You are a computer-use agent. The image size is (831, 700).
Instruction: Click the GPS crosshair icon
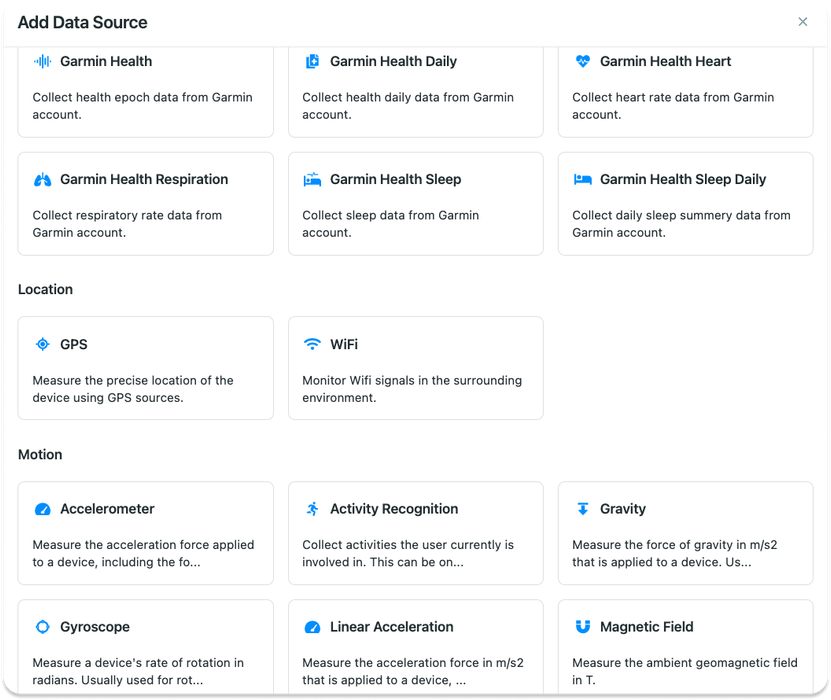[x=42, y=344]
